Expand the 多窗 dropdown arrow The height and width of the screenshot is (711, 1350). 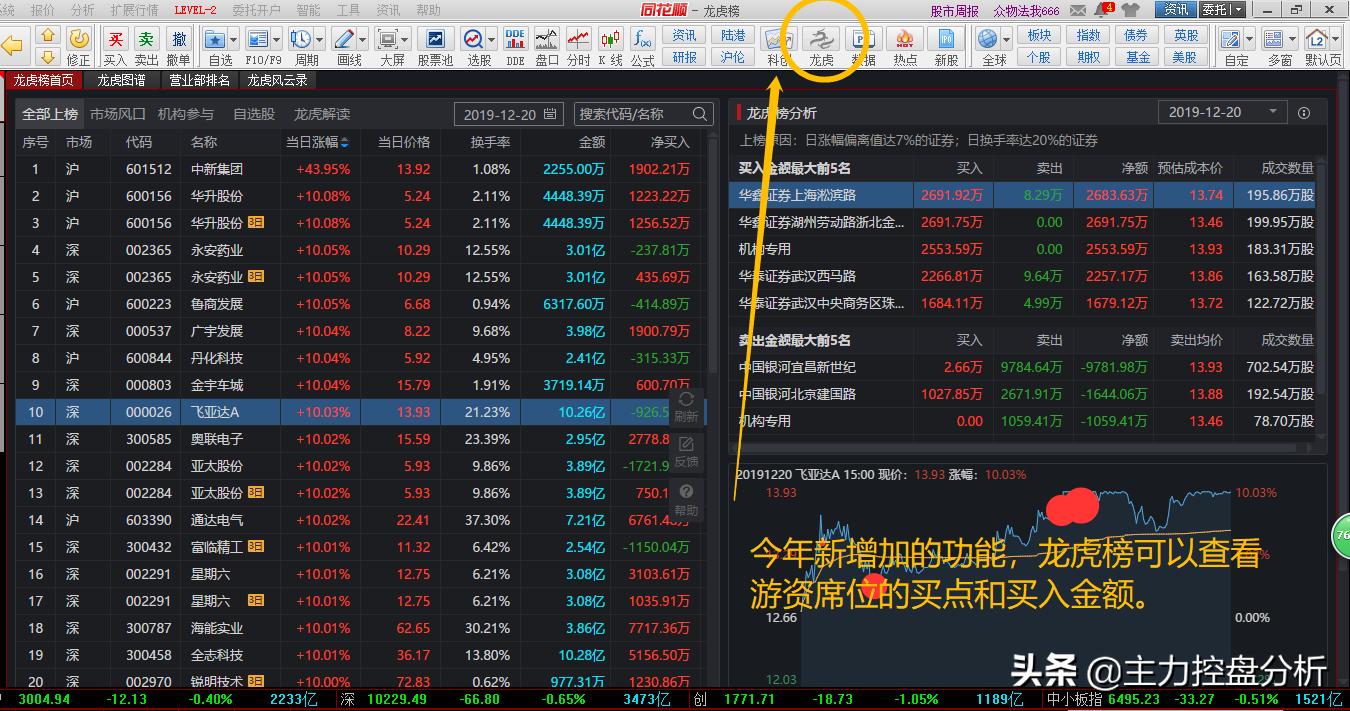click(1290, 40)
